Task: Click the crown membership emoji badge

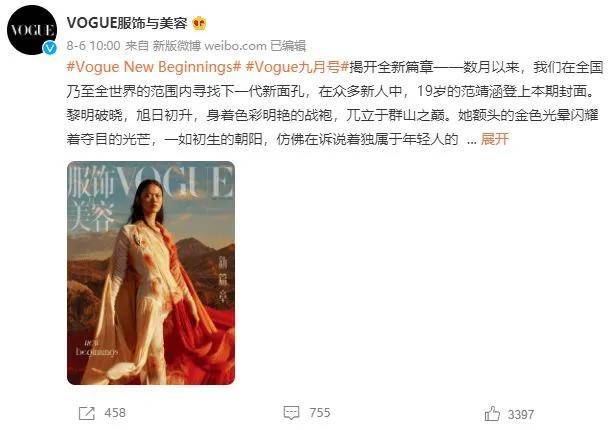Action: point(199,24)
